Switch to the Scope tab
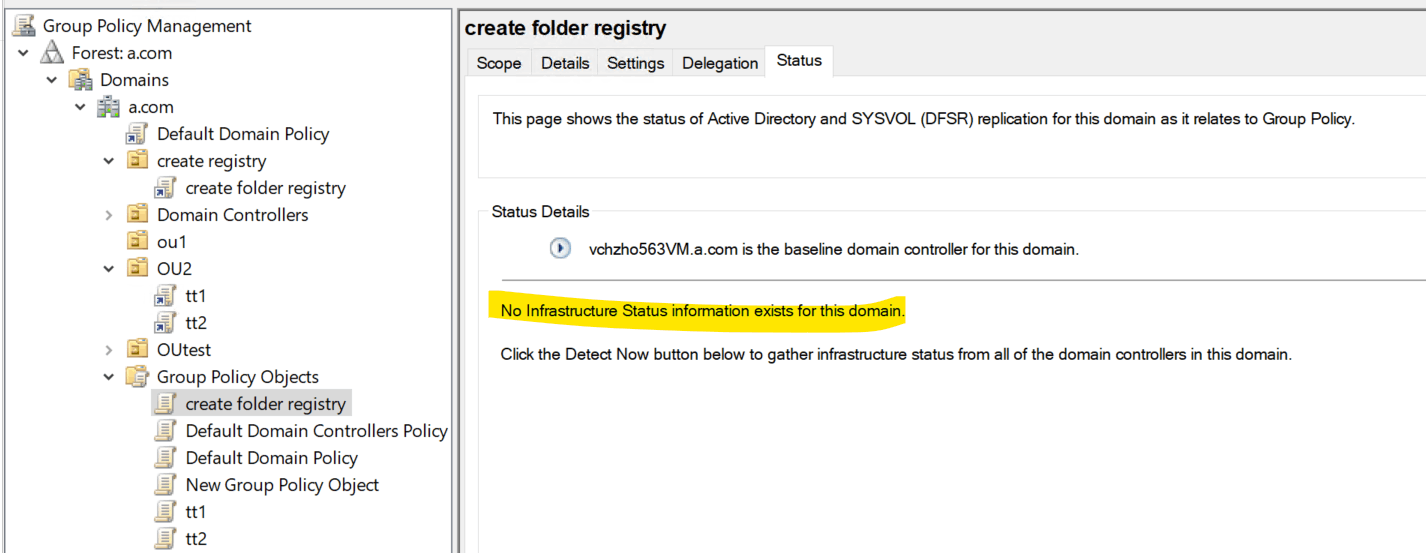Image resolution: width=1426 pixels, height=553 pixels. 499,62
